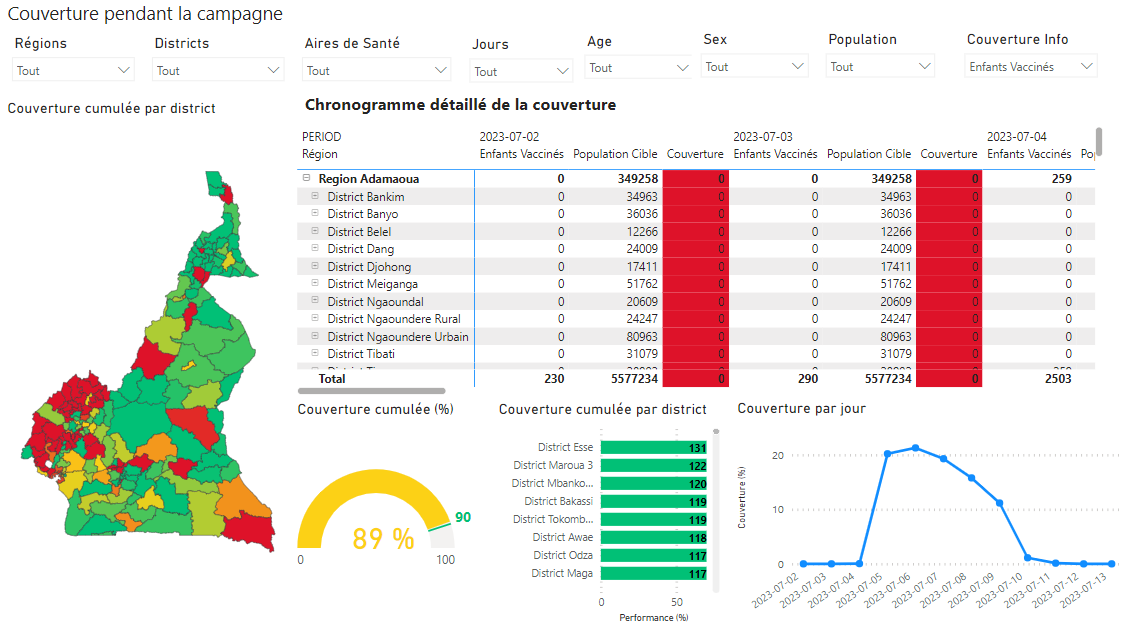
Task: Click the 2023-07-06 peak data point
Action: tap(916, 448)
